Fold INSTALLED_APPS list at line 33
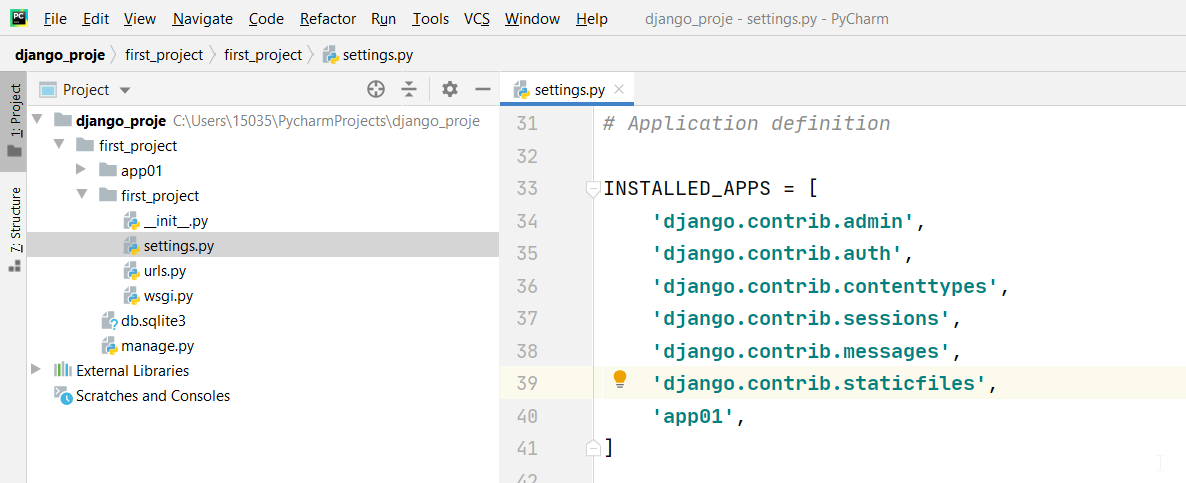The width and height of the screenshot is (1186, 483). [593, 188]
